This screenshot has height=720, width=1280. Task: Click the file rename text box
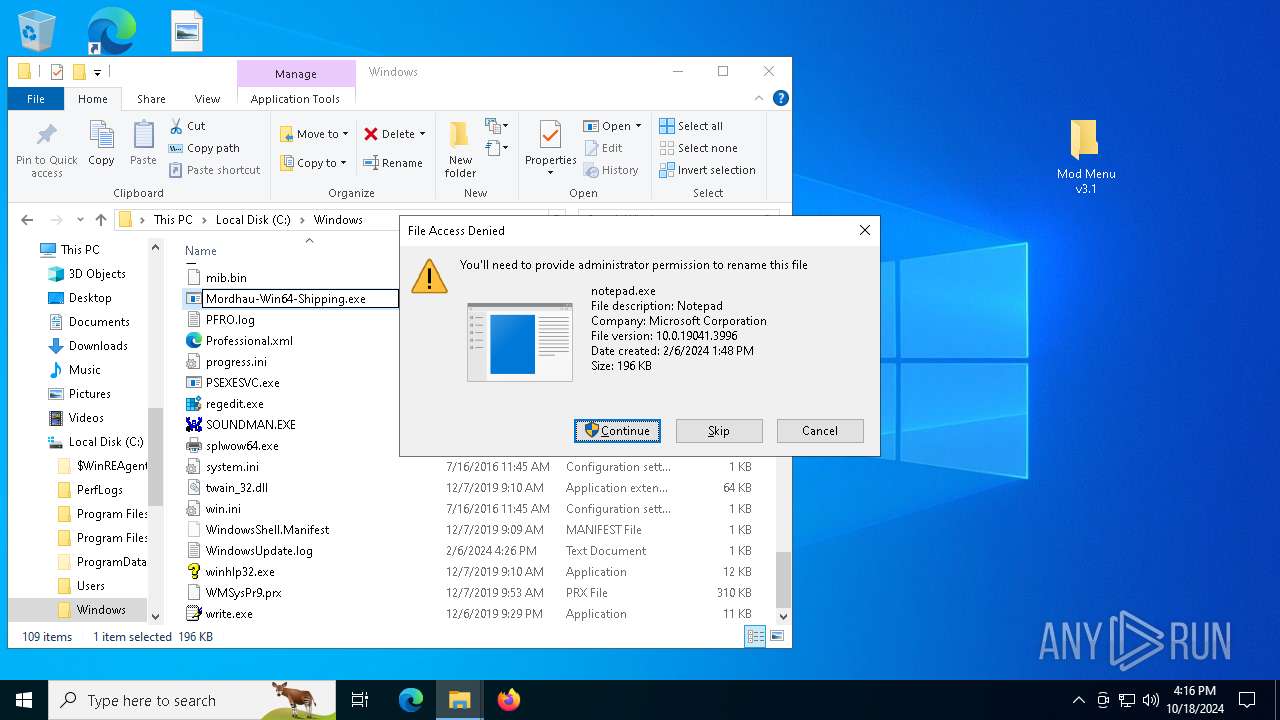tap(300, 298)
